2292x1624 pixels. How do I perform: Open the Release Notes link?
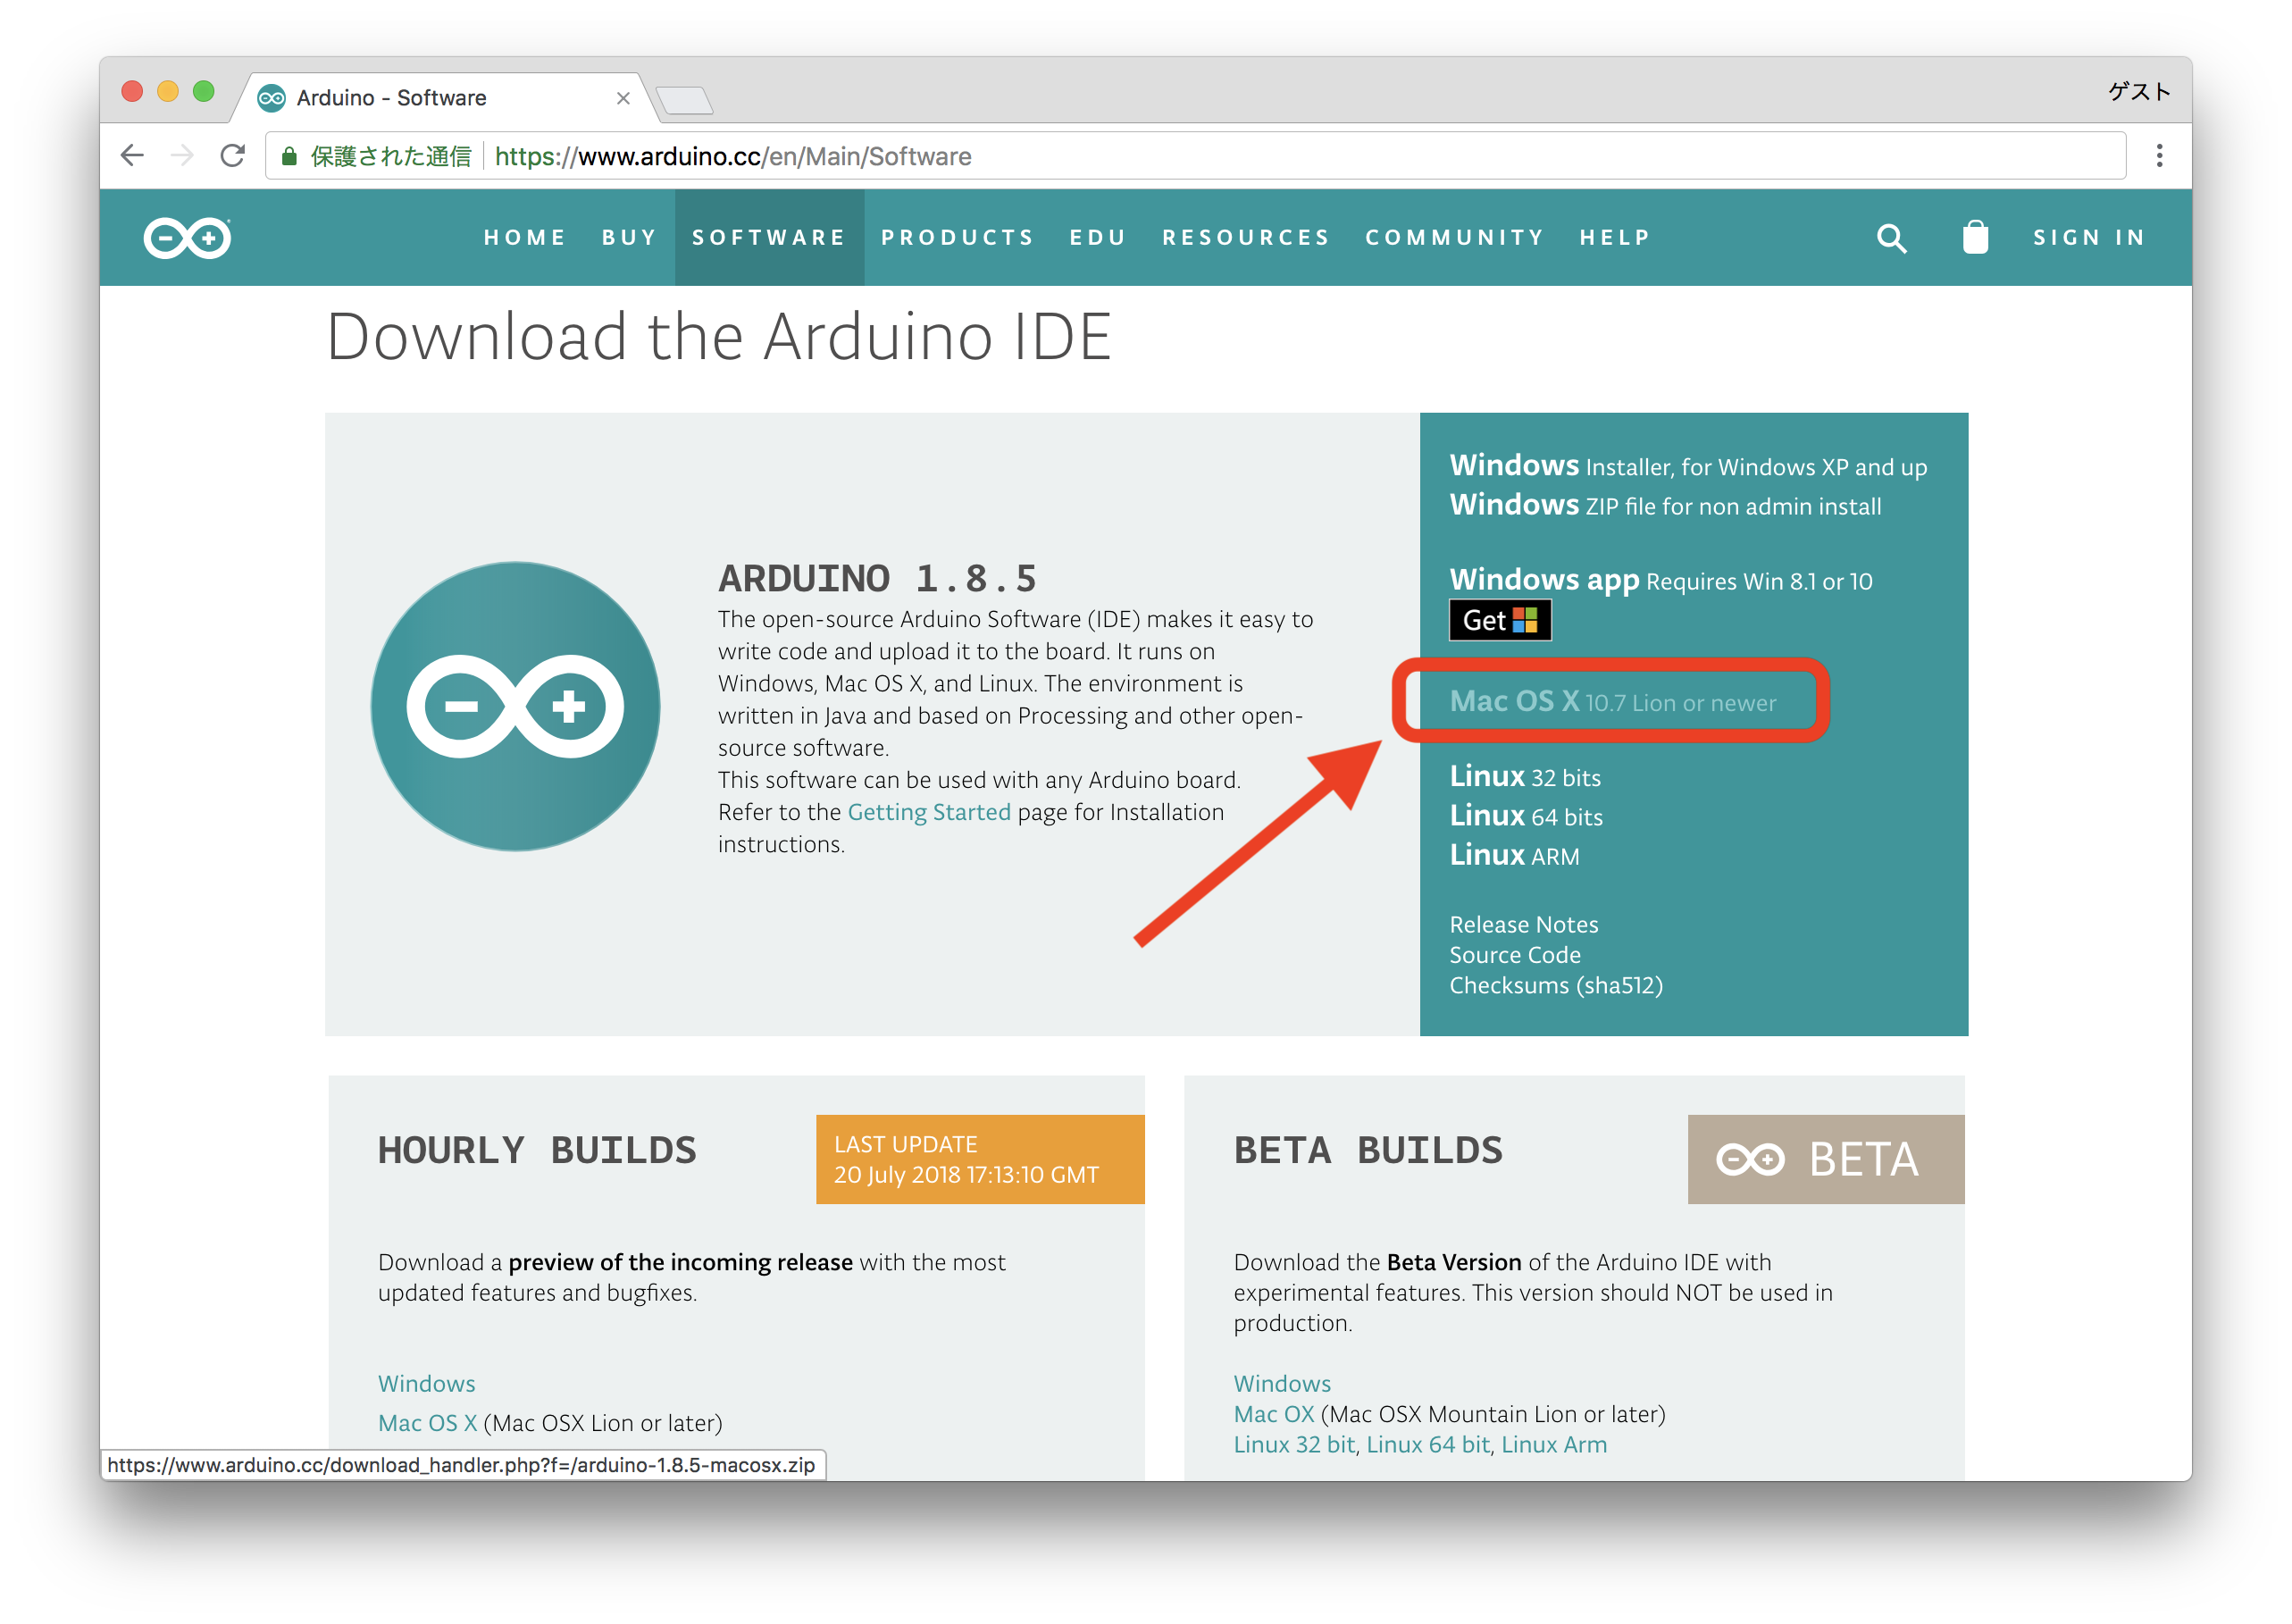[x=1523, y=924]
